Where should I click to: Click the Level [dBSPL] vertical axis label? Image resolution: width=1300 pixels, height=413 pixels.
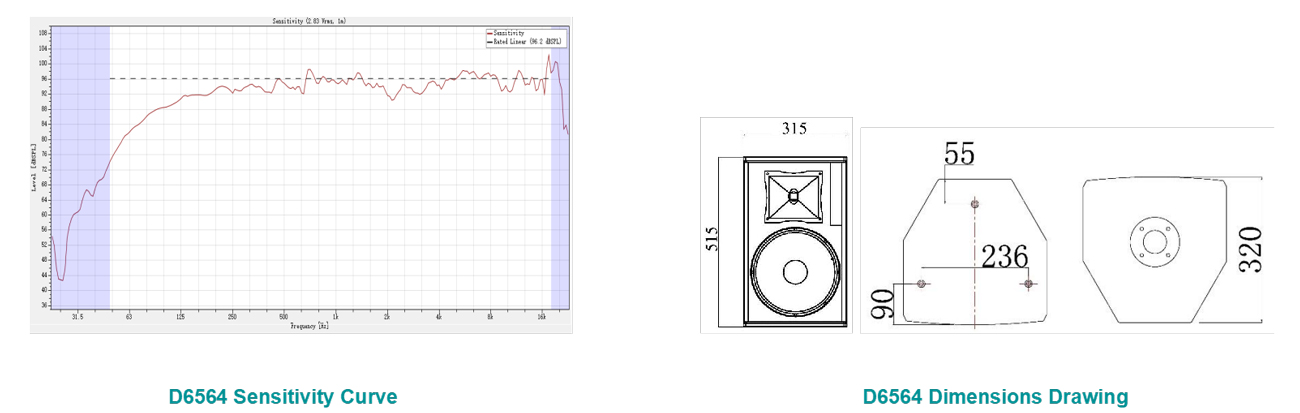click(x=34, y=167)
